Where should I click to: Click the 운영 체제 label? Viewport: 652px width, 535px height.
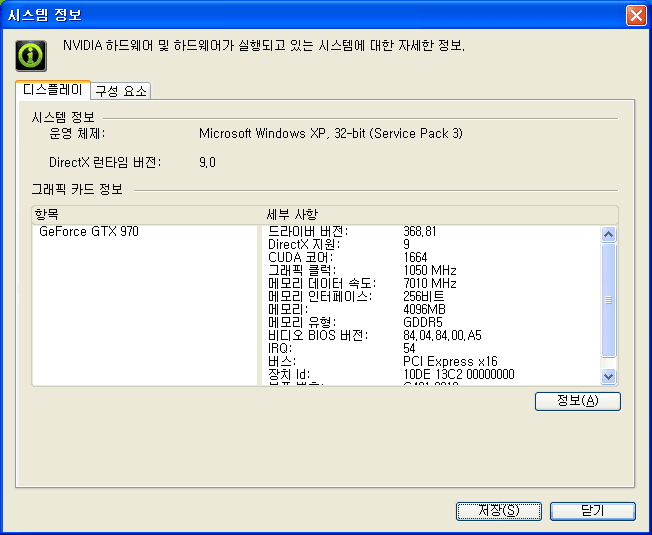click(77, 133)
